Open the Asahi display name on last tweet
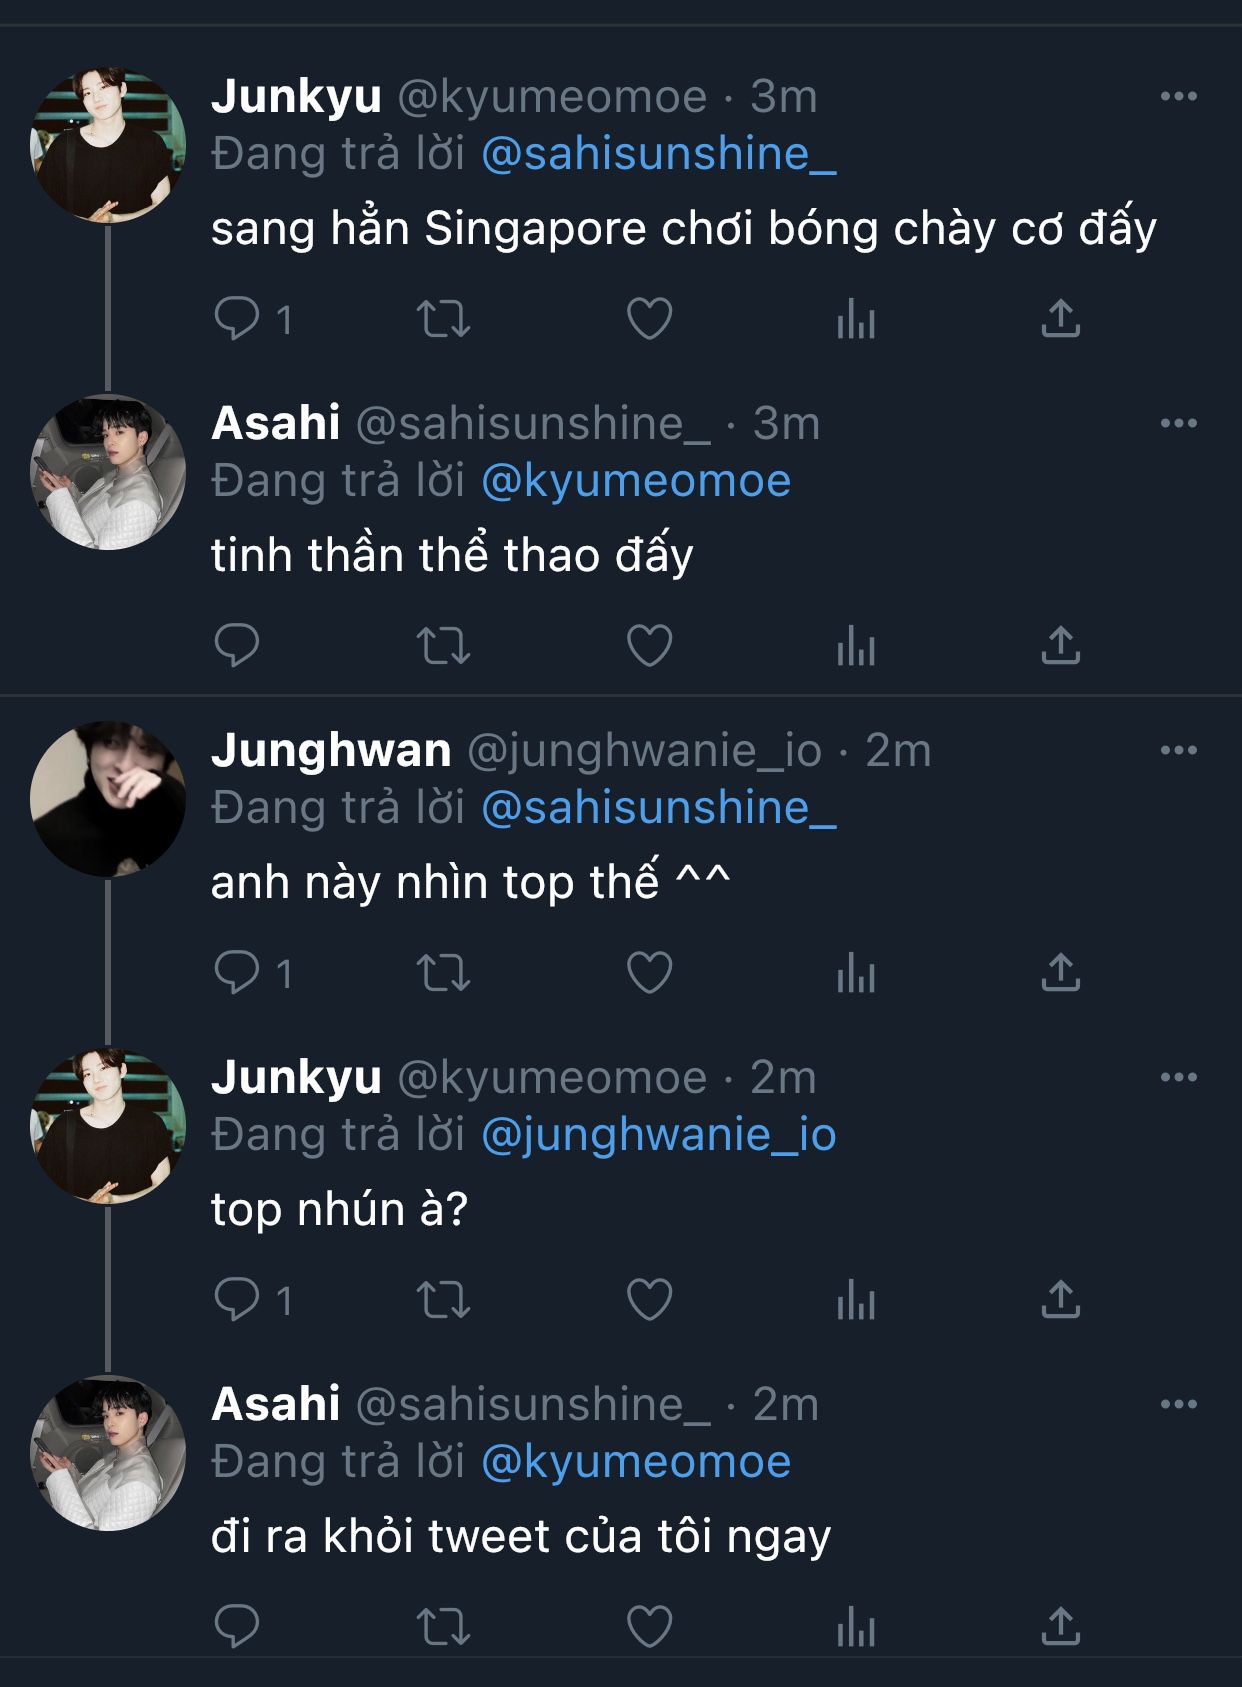This screenshot has width=1242, height=1687. tap(276, 1404)
